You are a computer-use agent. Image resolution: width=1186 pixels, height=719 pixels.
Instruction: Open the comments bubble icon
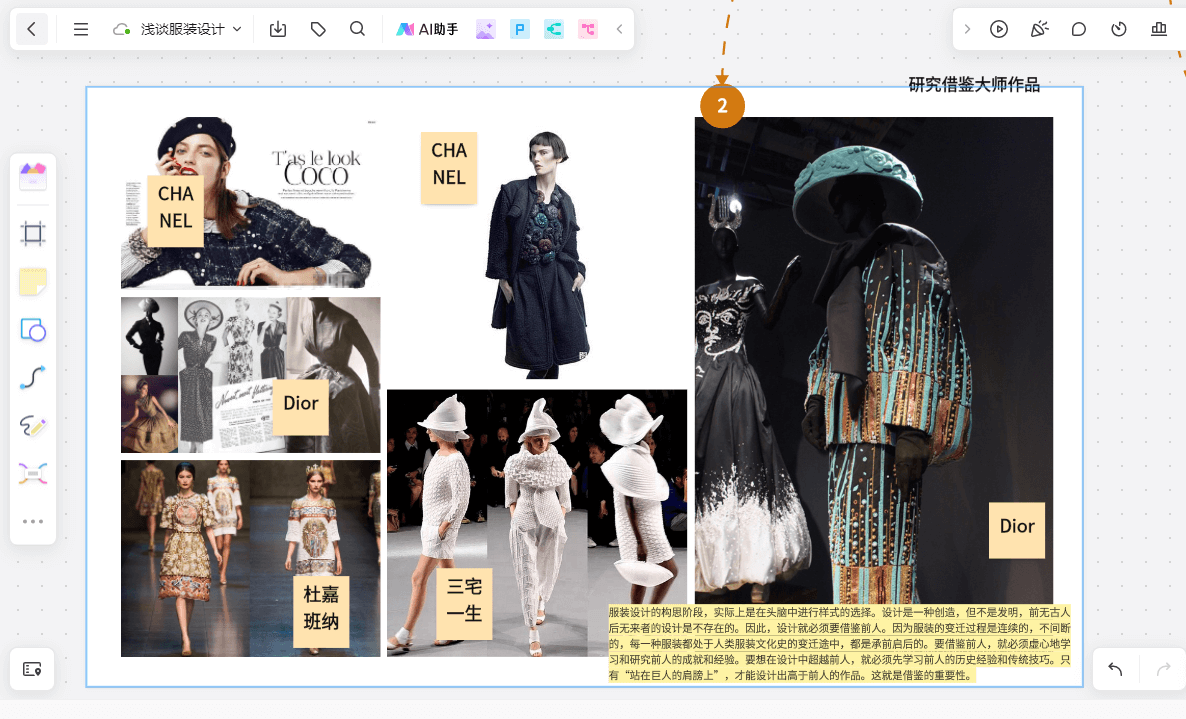pyautogui.click(x=1079, y=29)
